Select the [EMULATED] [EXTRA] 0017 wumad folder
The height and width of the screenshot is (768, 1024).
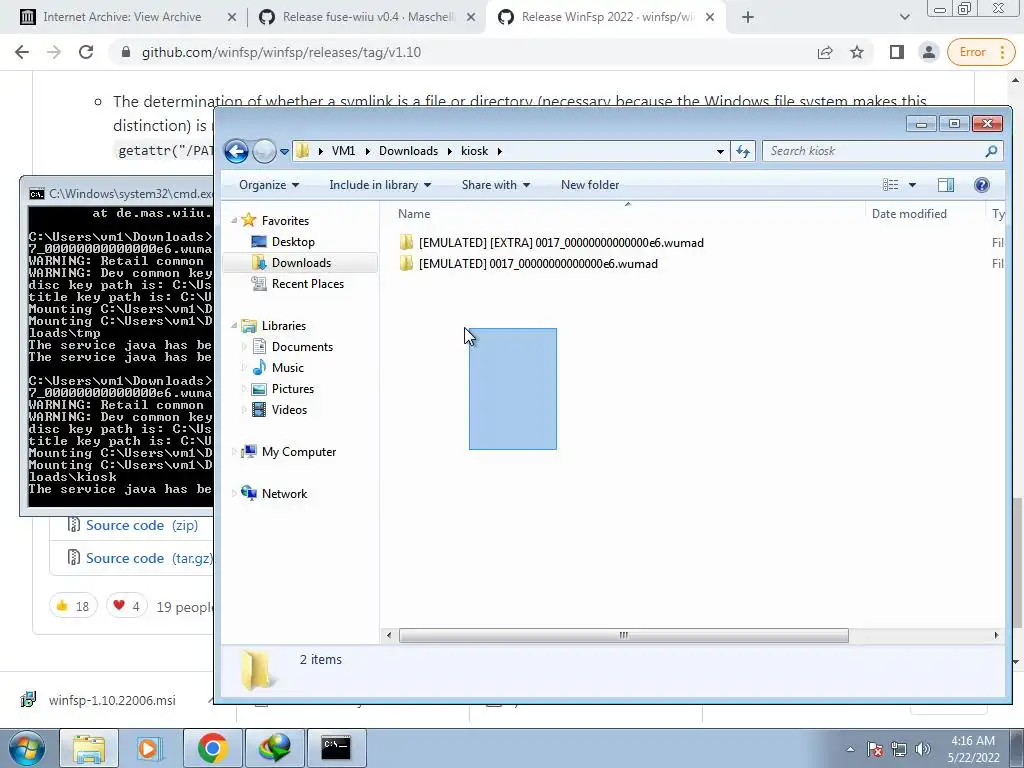[561, 243]
